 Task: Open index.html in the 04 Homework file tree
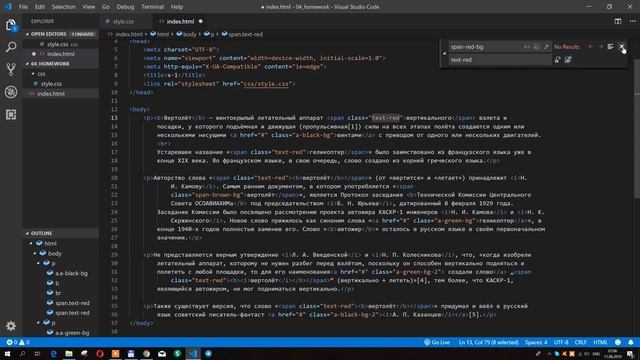(x=51, y=93)
